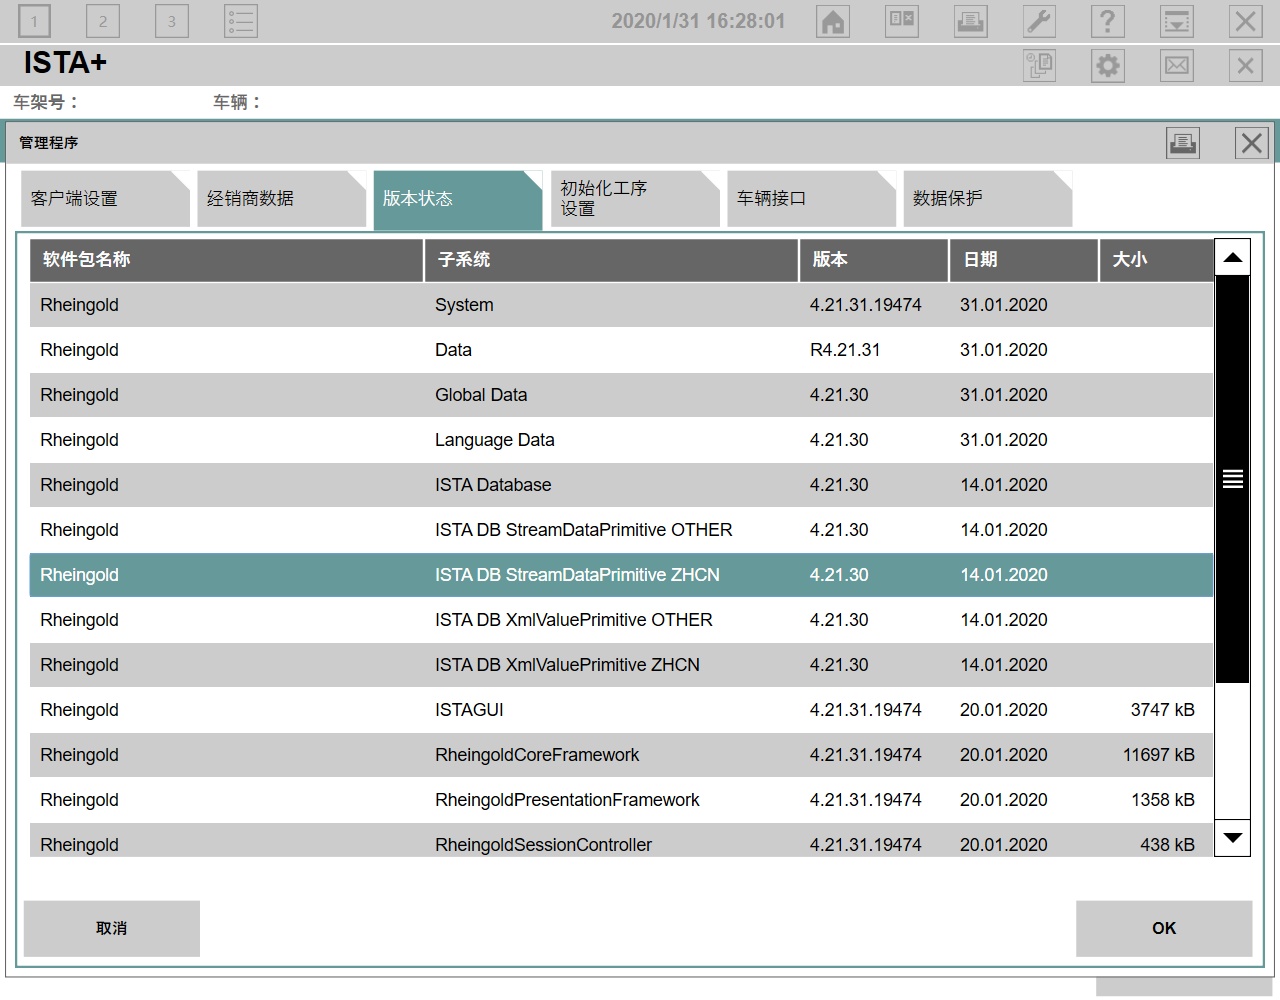Screen dimensions: 1280x1000
Task: Select ISTA DB StreamDataPrimitive ZHCN row
Action: click(x=621, y=575)
